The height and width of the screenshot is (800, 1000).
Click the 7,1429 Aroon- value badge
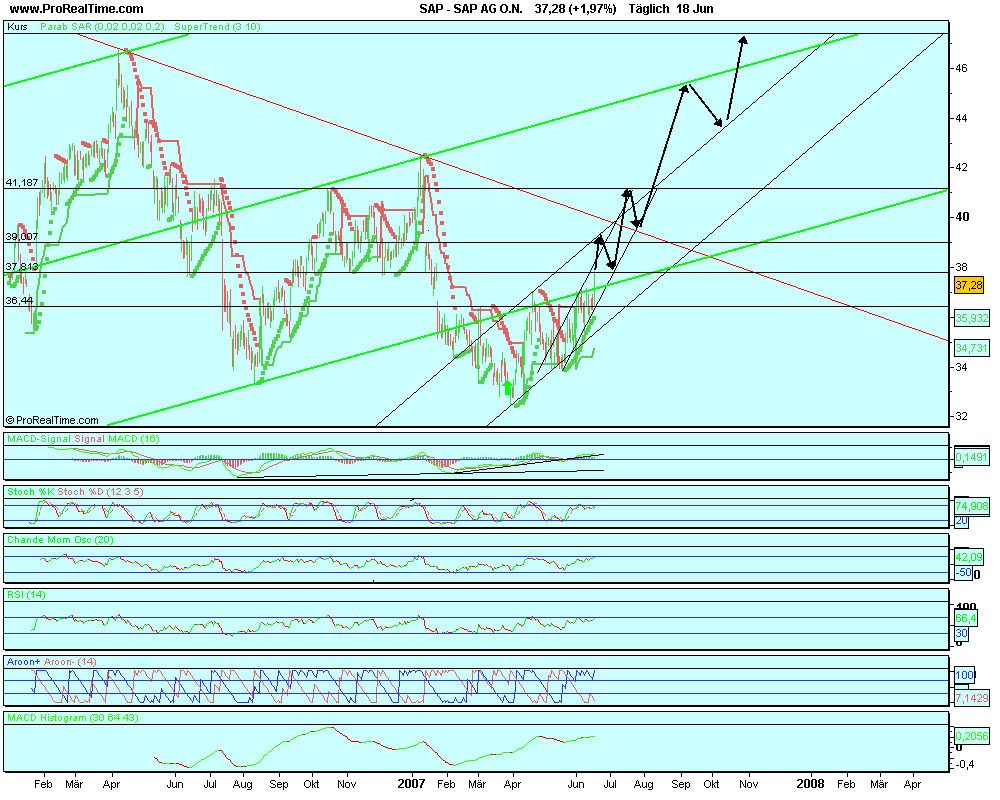[972, 699]
